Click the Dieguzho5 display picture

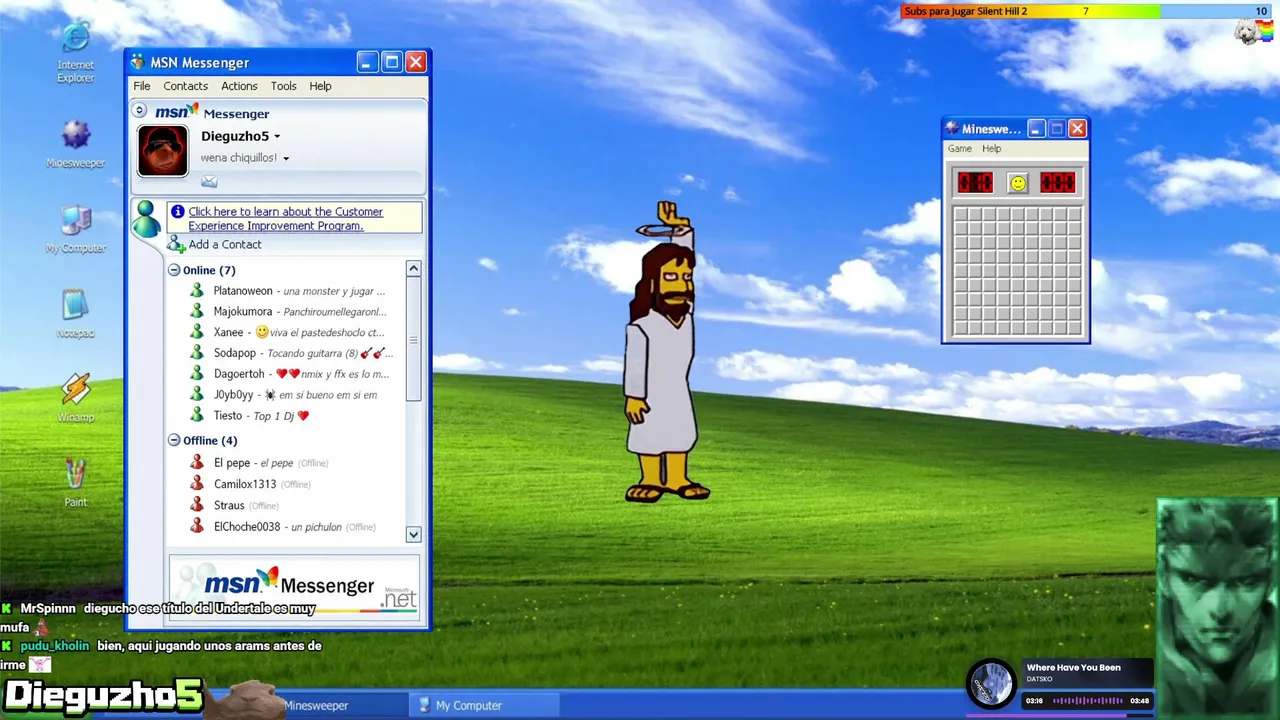(163, 151)
